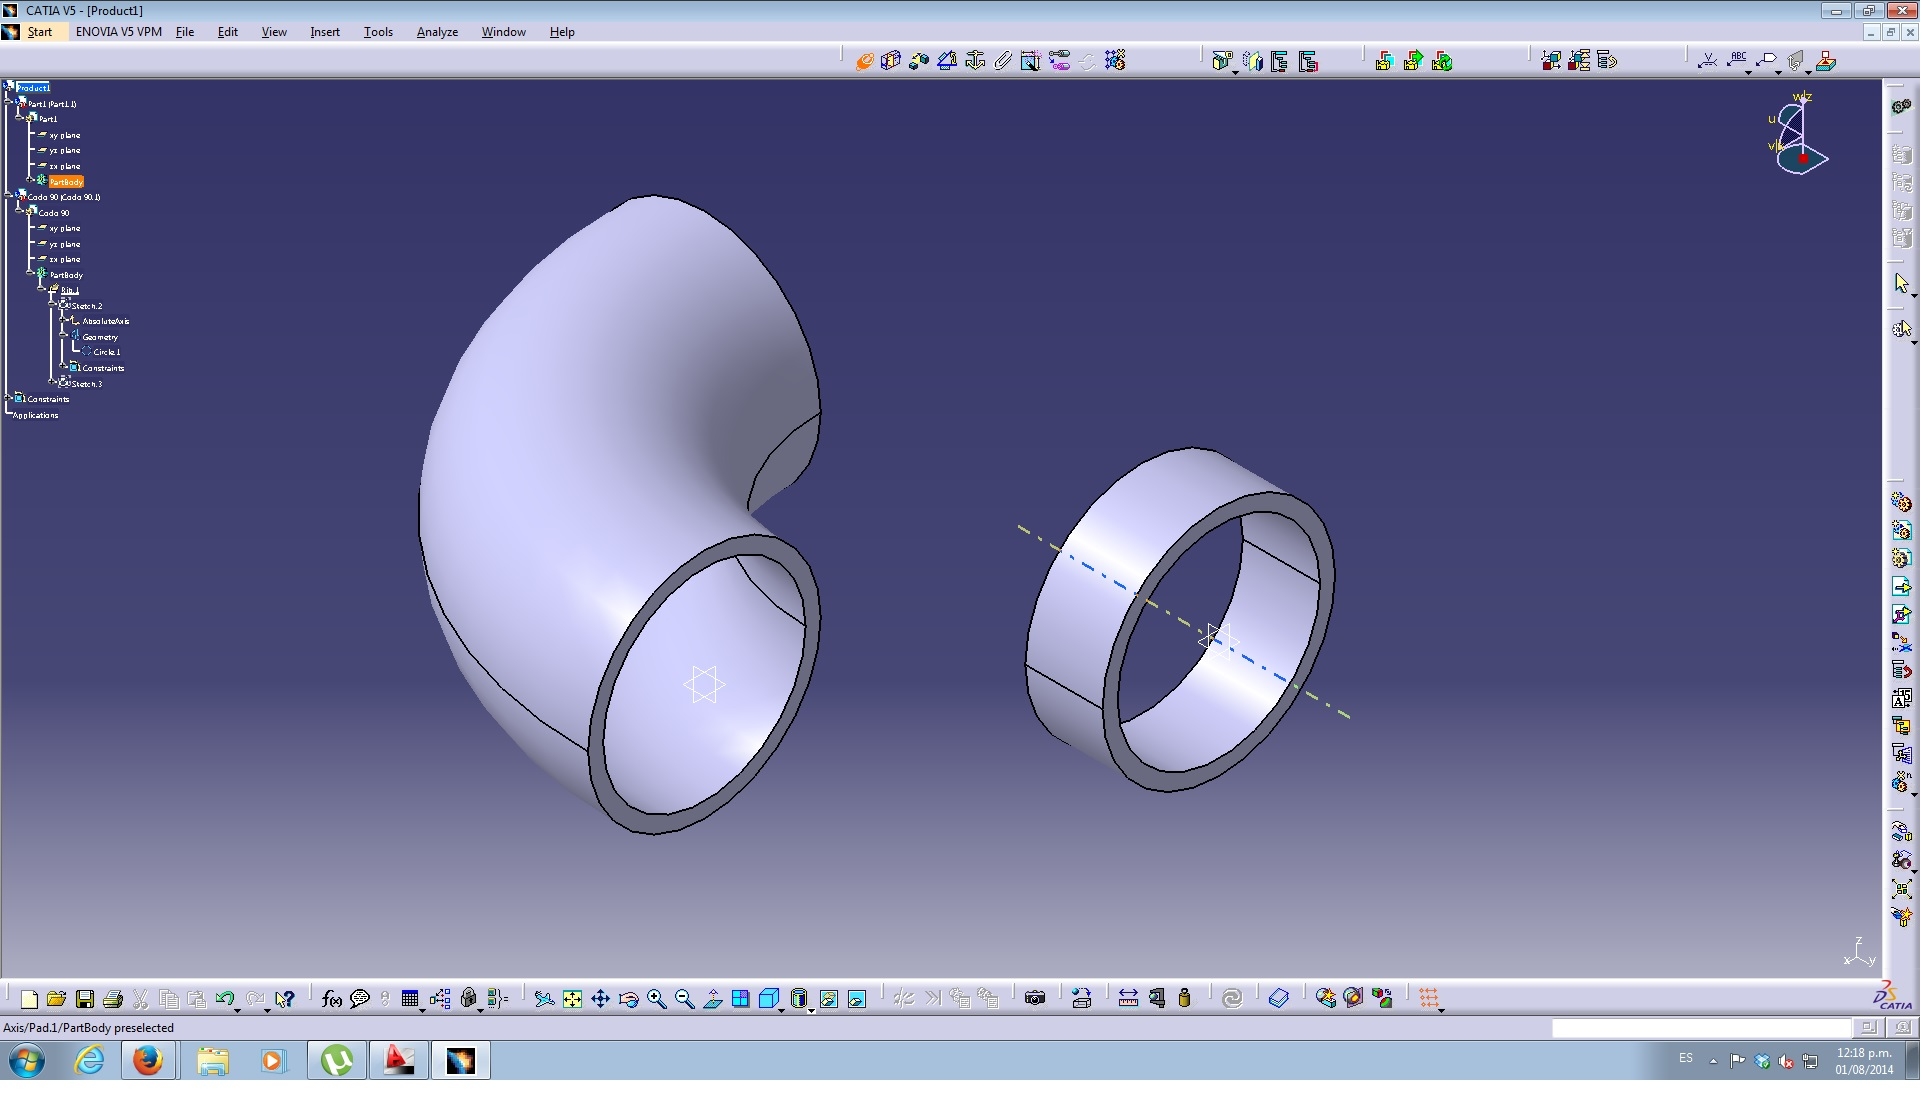
Task: Click the Text with Leader ABC icon
Action: 1737,60
